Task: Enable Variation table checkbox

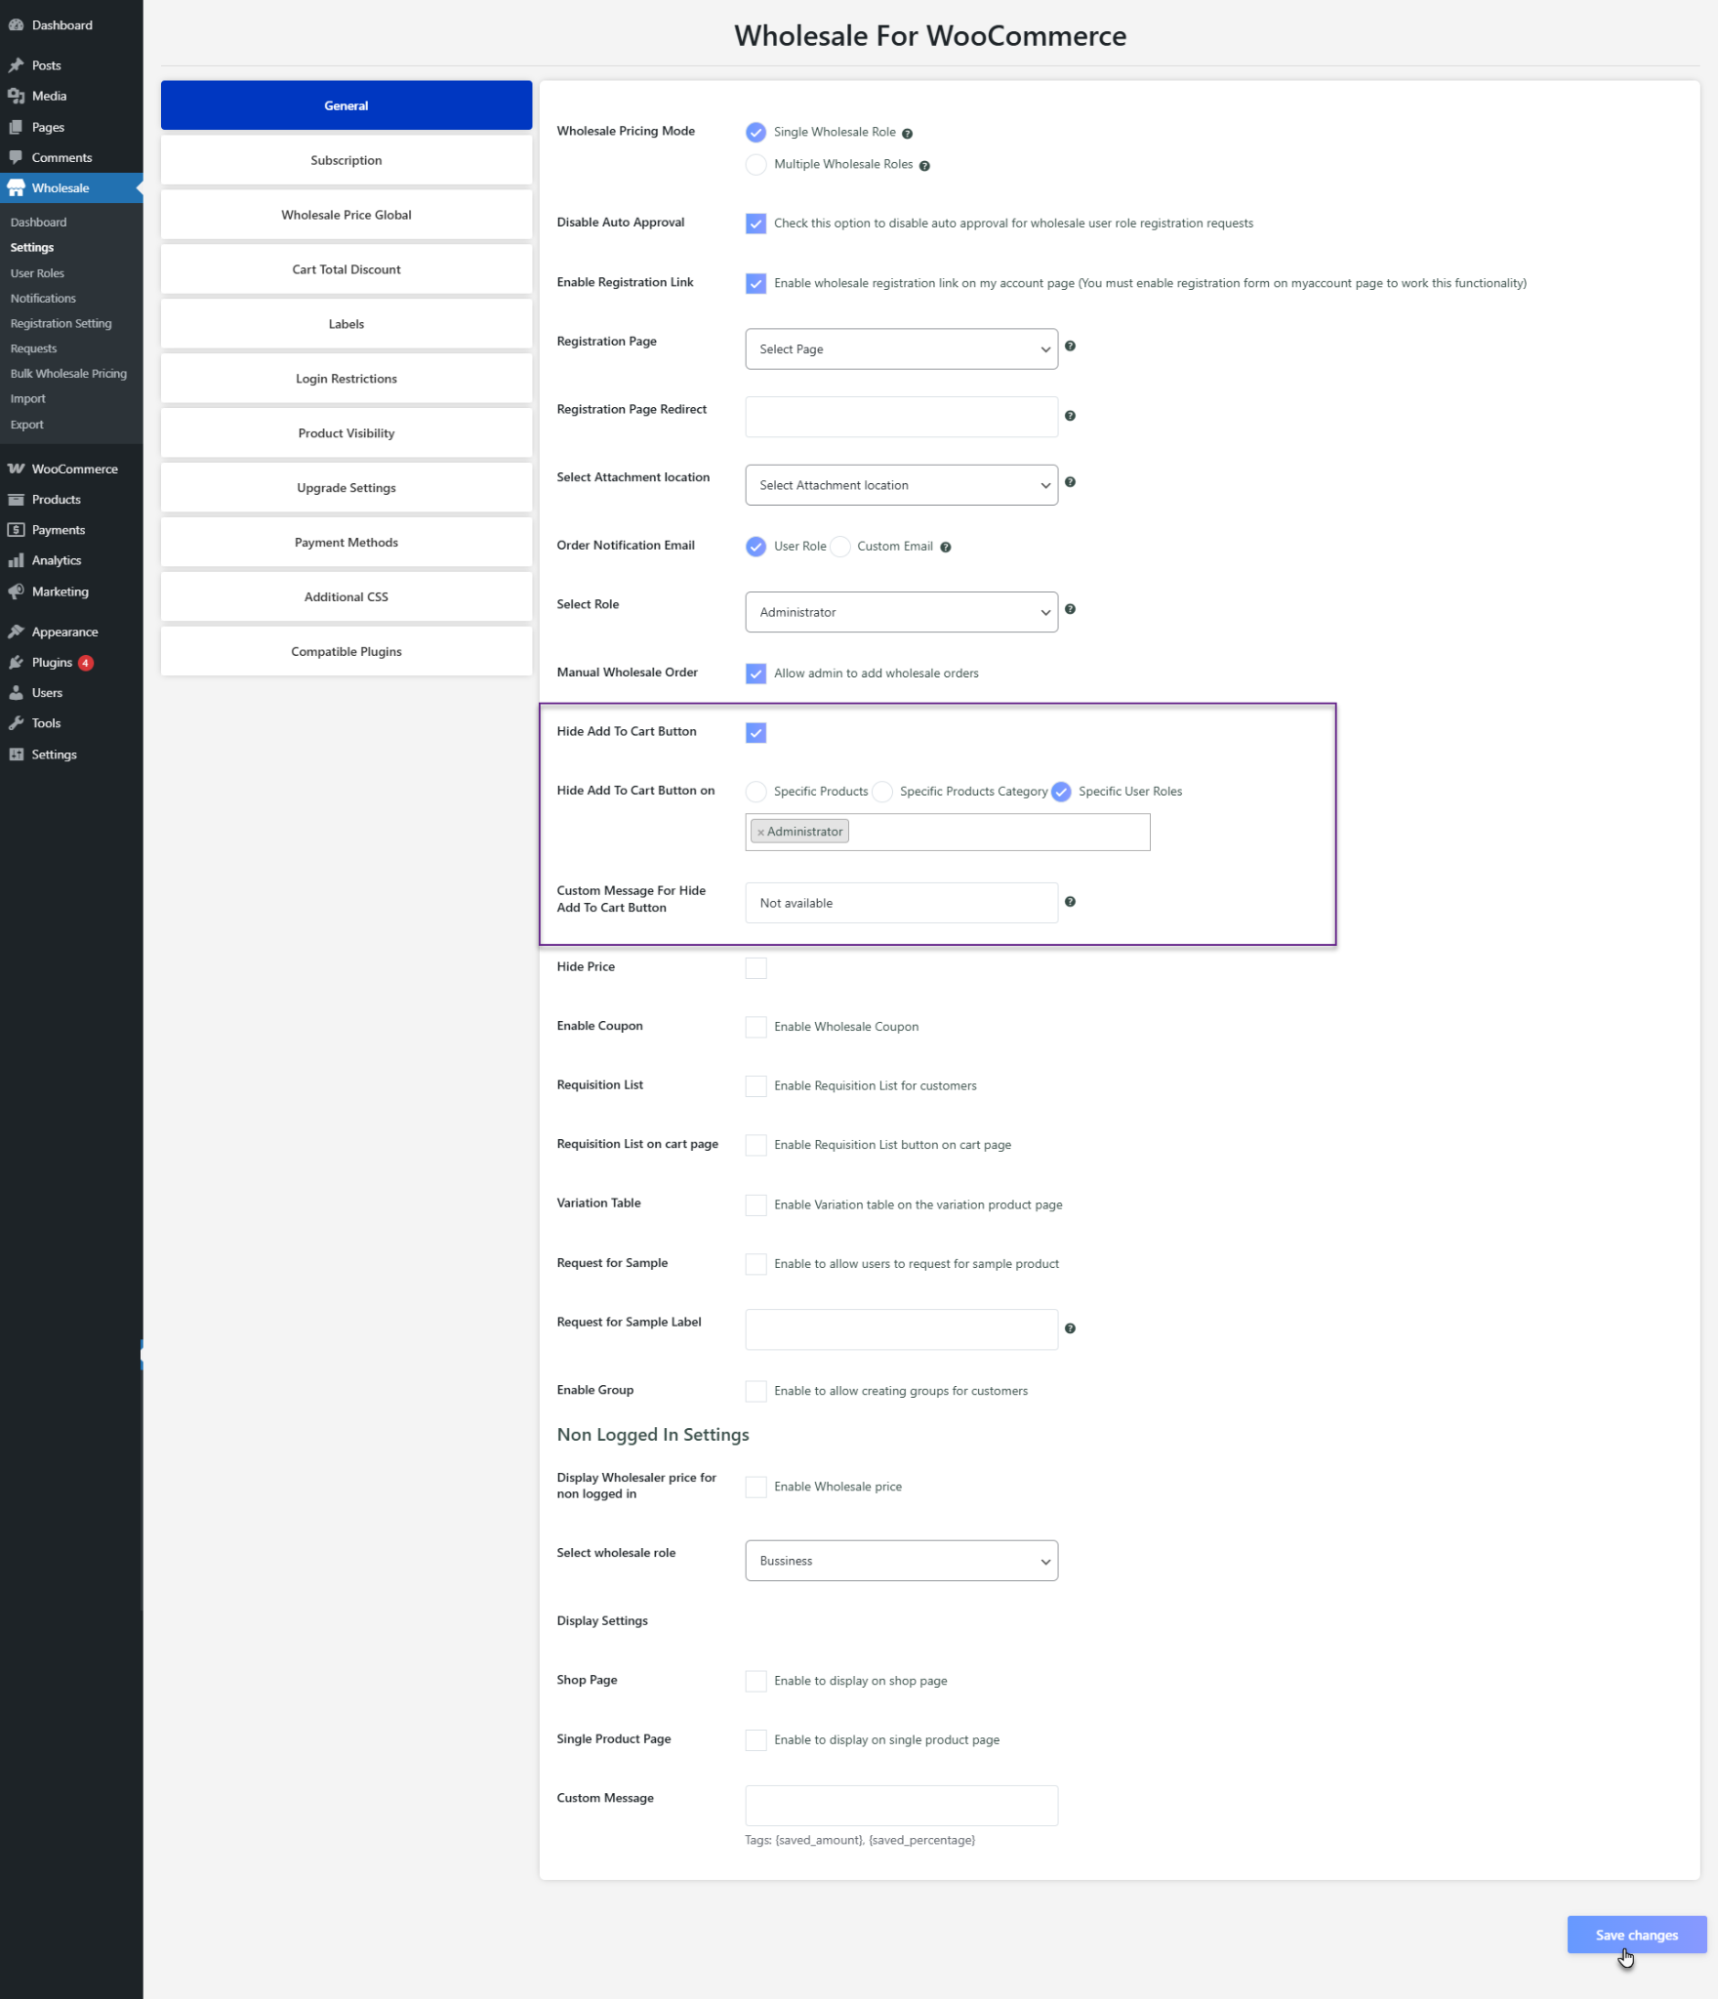Action: [756, 1205]
